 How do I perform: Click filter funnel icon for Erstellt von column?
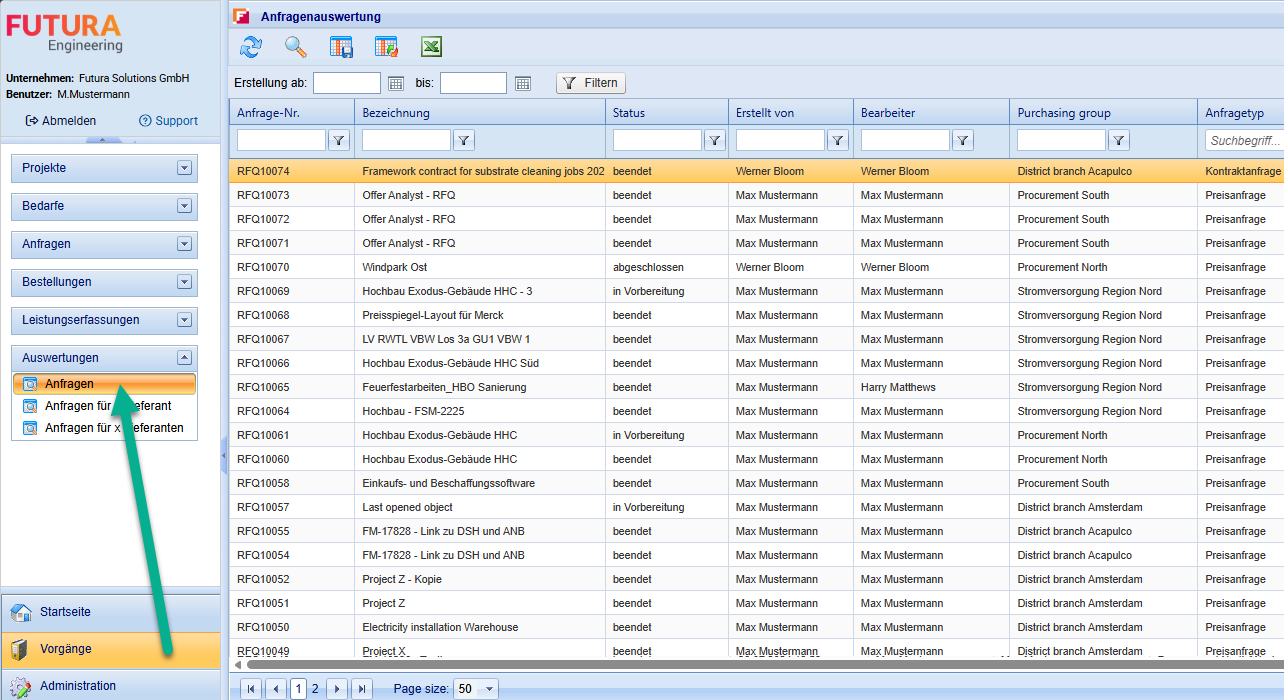pyautogui.click(x=838, y=140)
